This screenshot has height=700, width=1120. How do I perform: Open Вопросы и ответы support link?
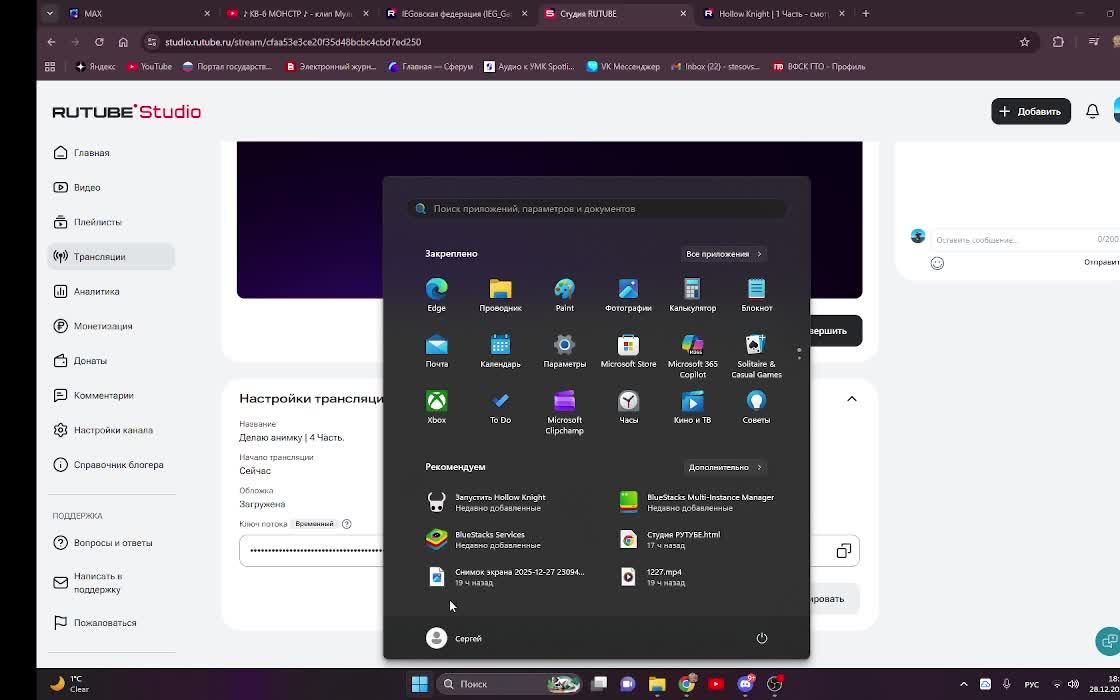point(111,543)
